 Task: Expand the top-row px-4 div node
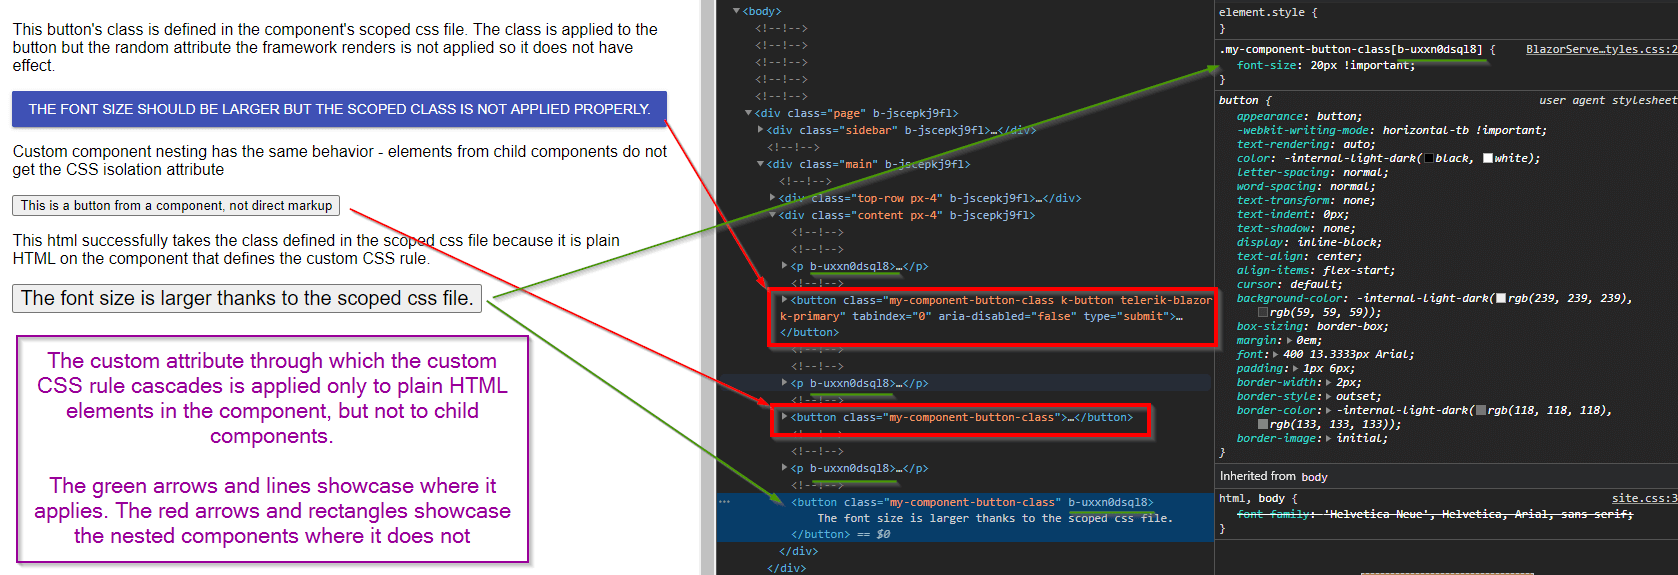click(x=773, y=198)
